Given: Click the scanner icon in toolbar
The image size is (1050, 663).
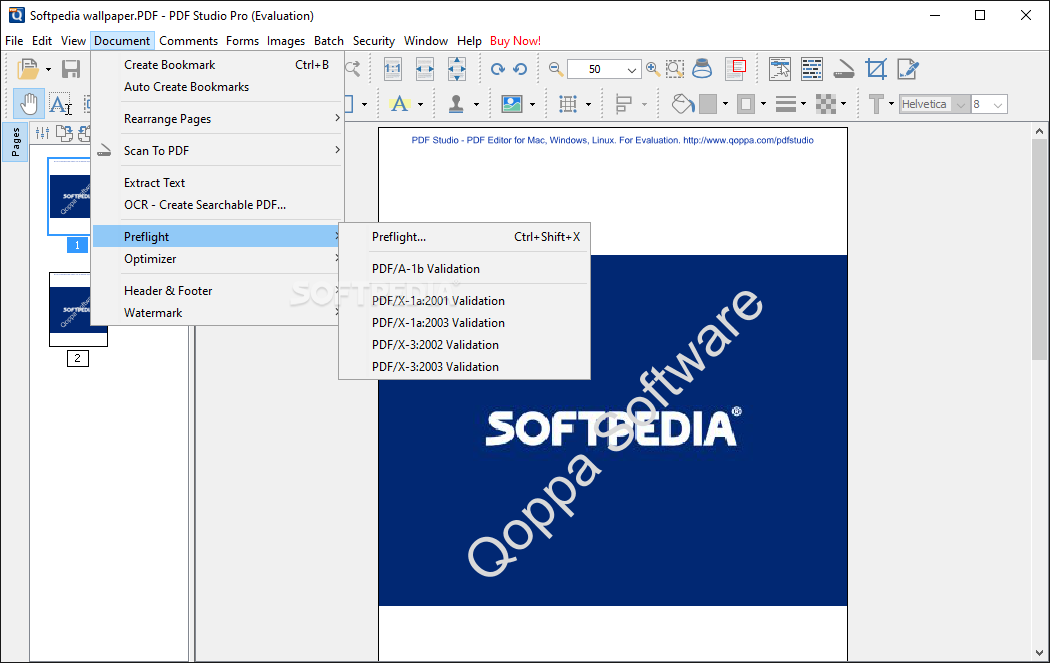Looking at the screenshot, I should (844, 70).
